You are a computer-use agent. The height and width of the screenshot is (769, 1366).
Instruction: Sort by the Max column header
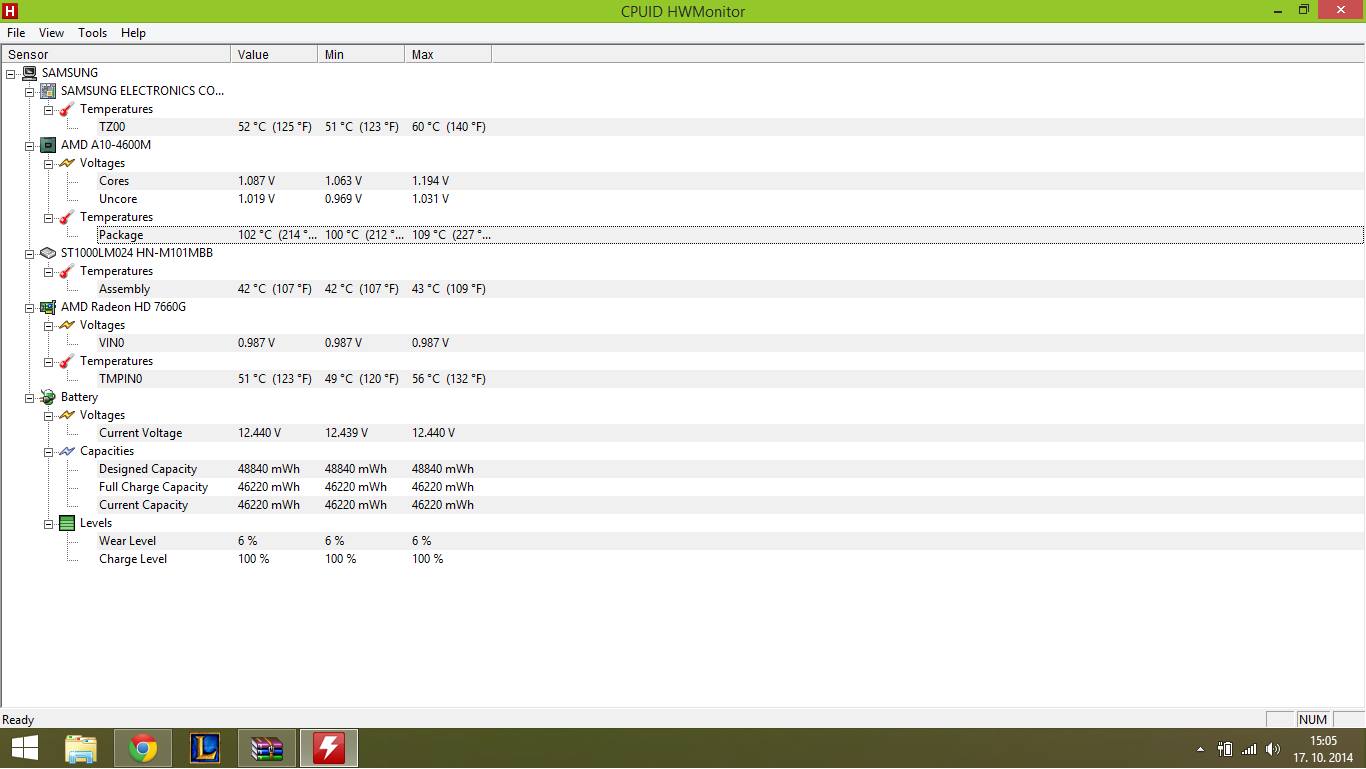point(448,54)
